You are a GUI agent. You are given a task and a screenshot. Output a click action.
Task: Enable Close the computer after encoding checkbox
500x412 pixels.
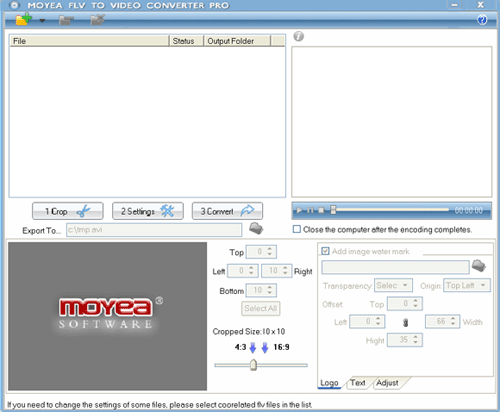point(297,229)
